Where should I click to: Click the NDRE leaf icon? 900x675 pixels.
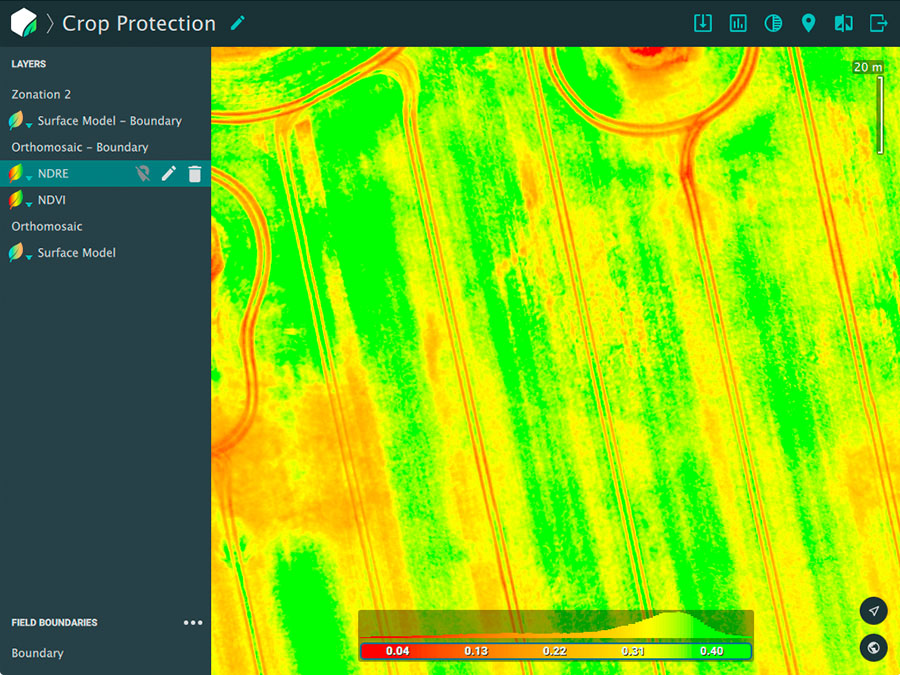15,173
